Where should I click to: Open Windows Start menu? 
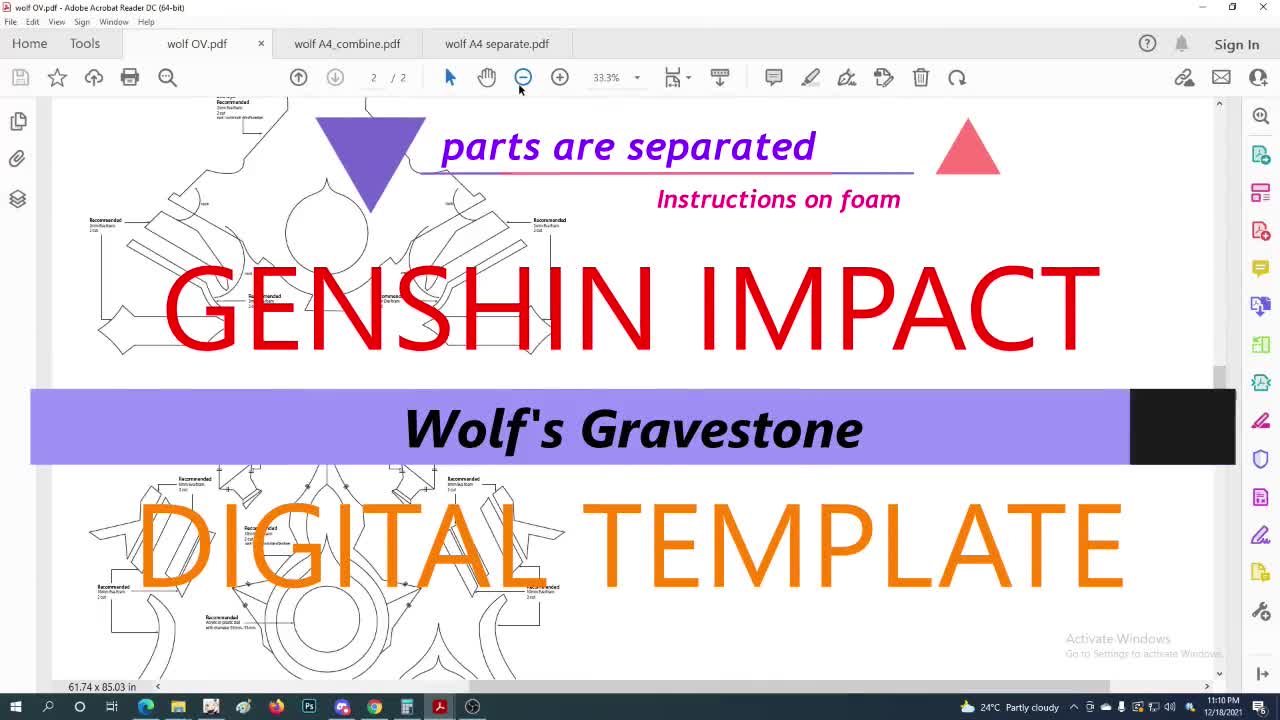(15, 707)
